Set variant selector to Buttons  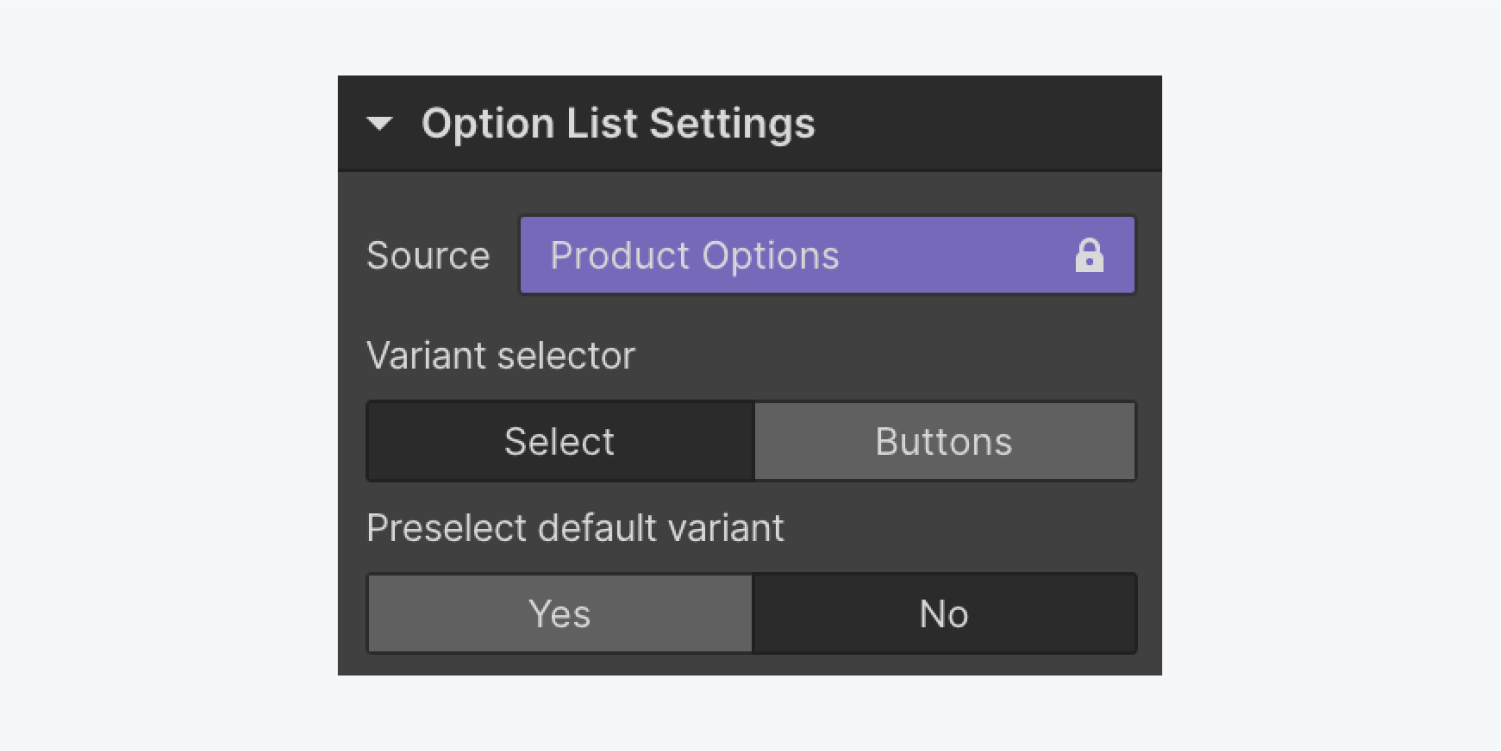click(x=944, y=441)
